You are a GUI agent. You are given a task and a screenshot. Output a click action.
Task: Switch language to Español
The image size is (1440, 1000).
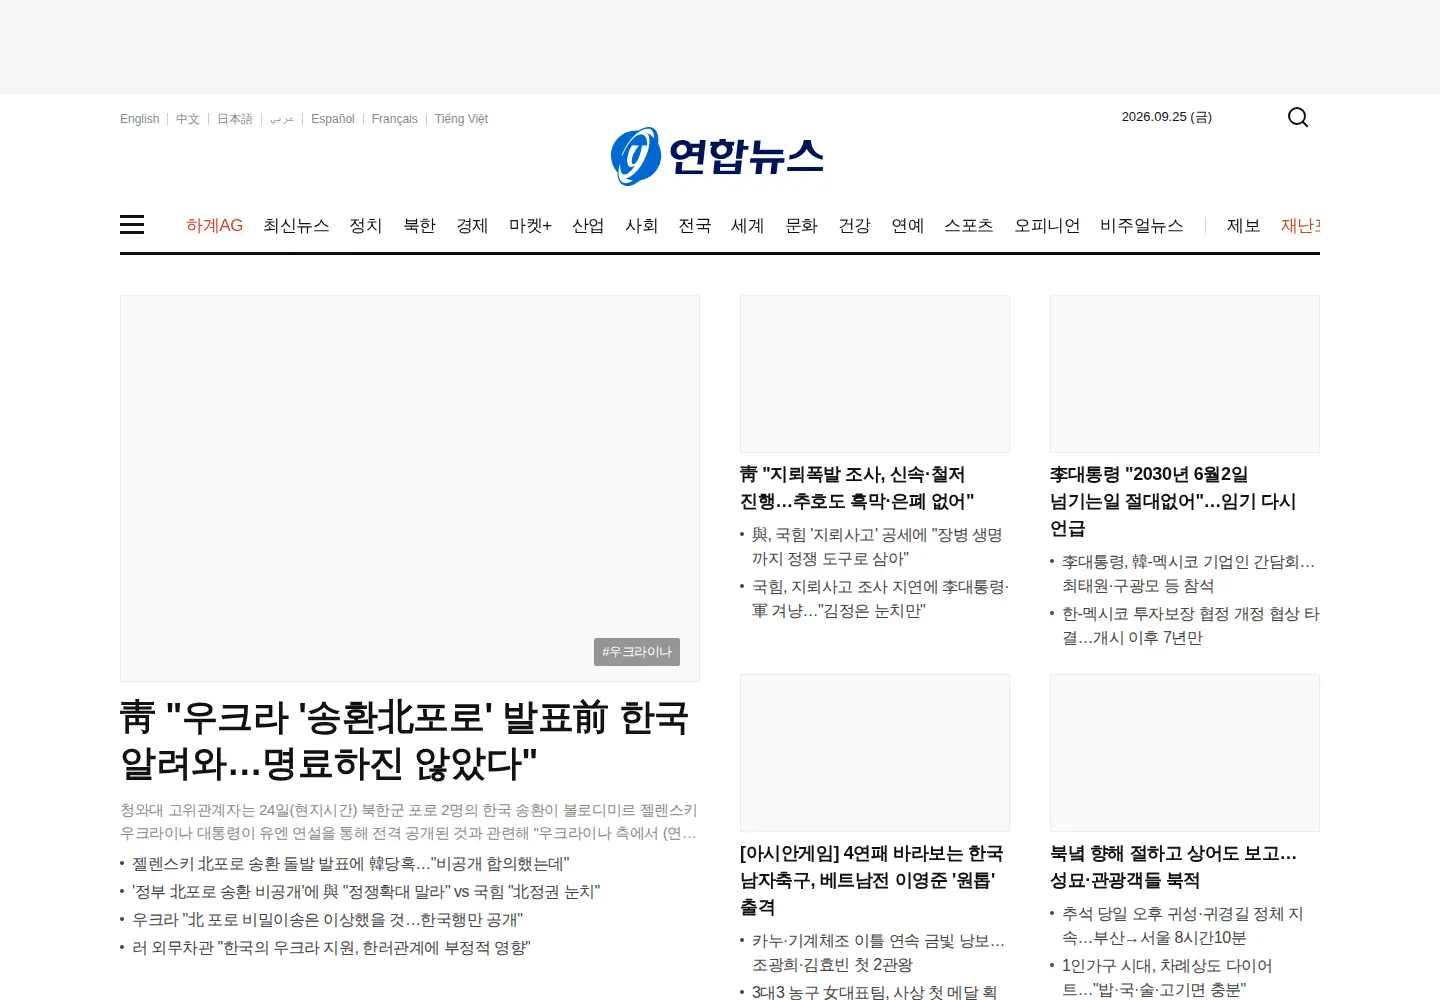tap(333, 119)
